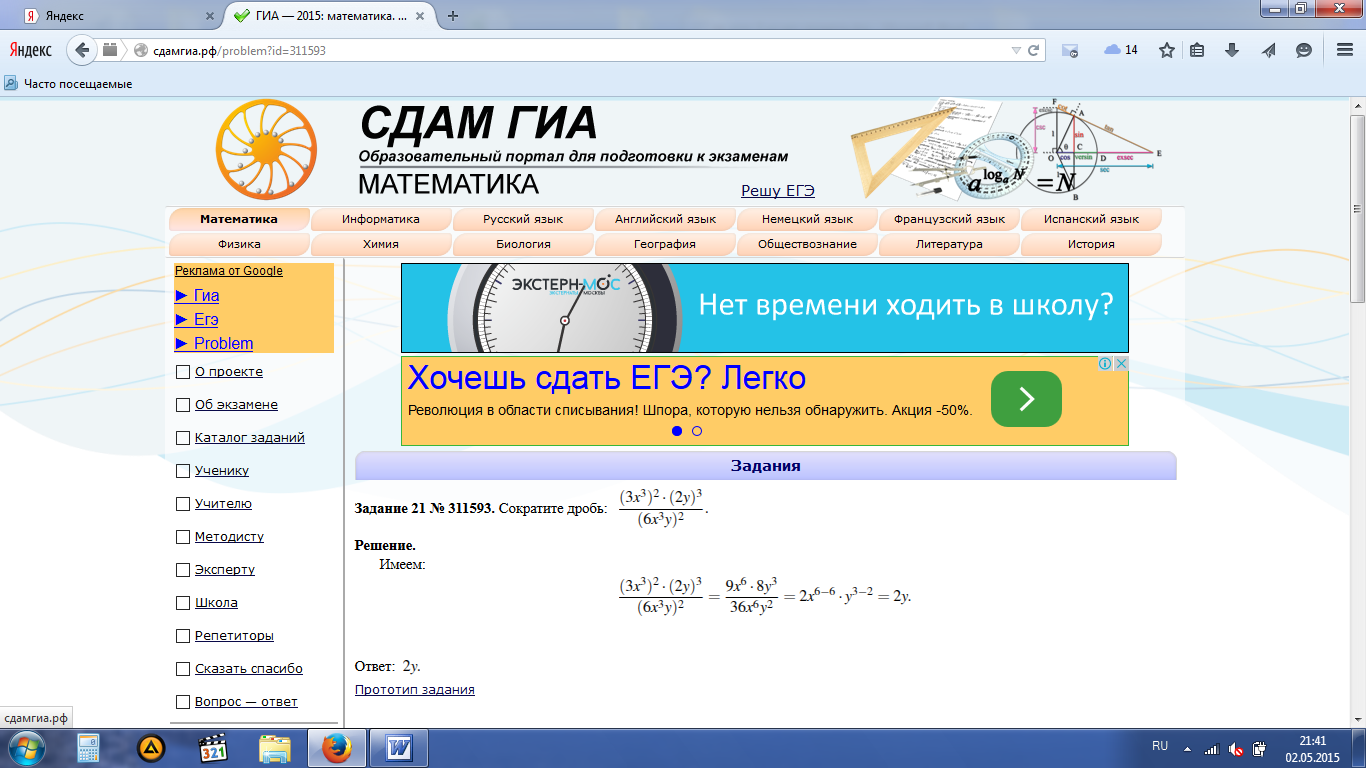The width and height of the screenshot is (1366, 768).
Task: Open the bookmarks list icon
Action: tap(1198, 50)
